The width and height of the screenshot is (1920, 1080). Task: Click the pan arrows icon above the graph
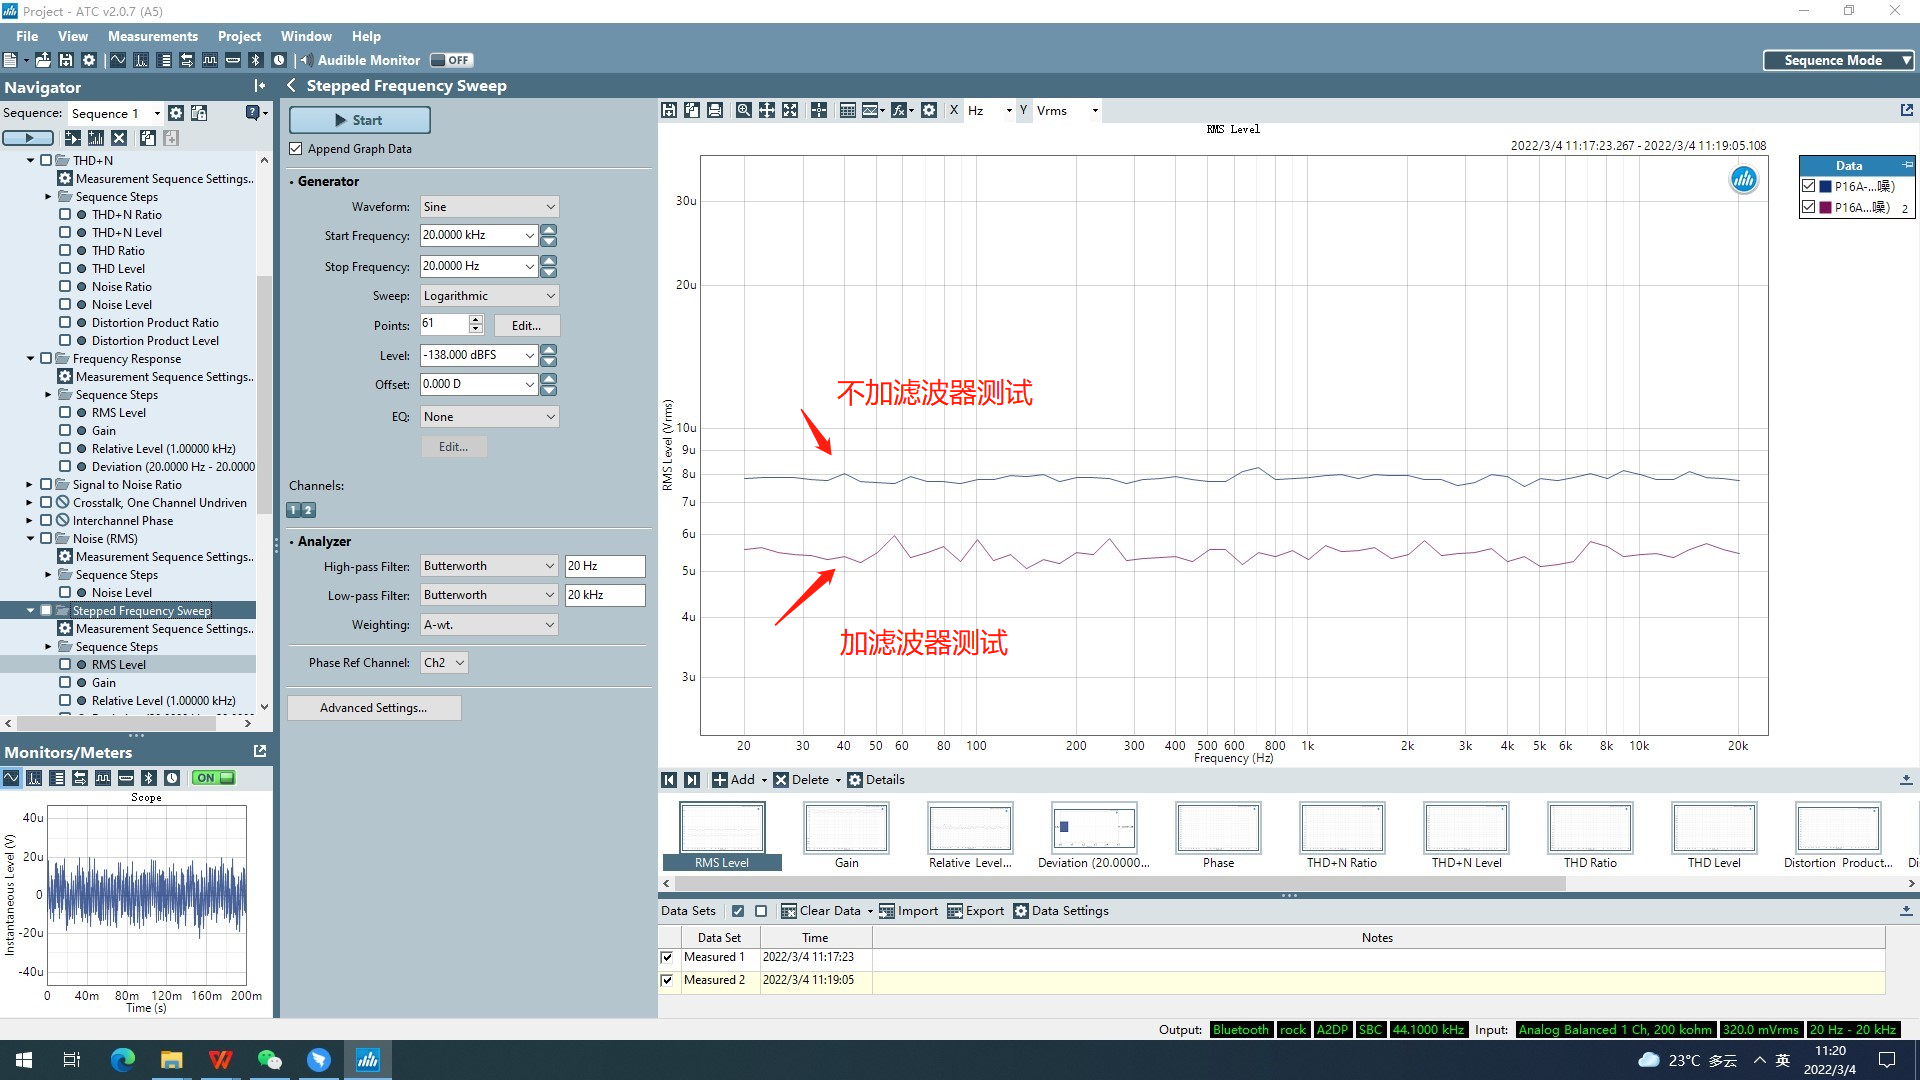[767, 110]
